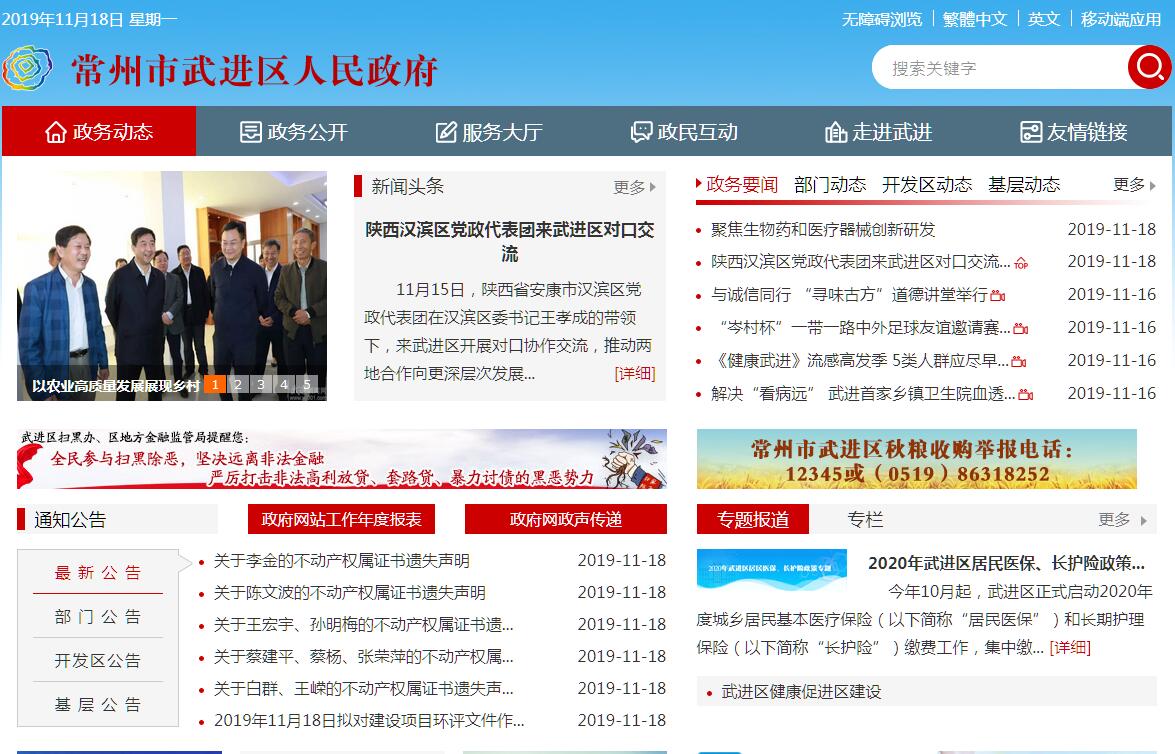Click the 扫黑除恶 anti-crime banner
Viewport: 1175px width, 754px height.
point(342,459)
